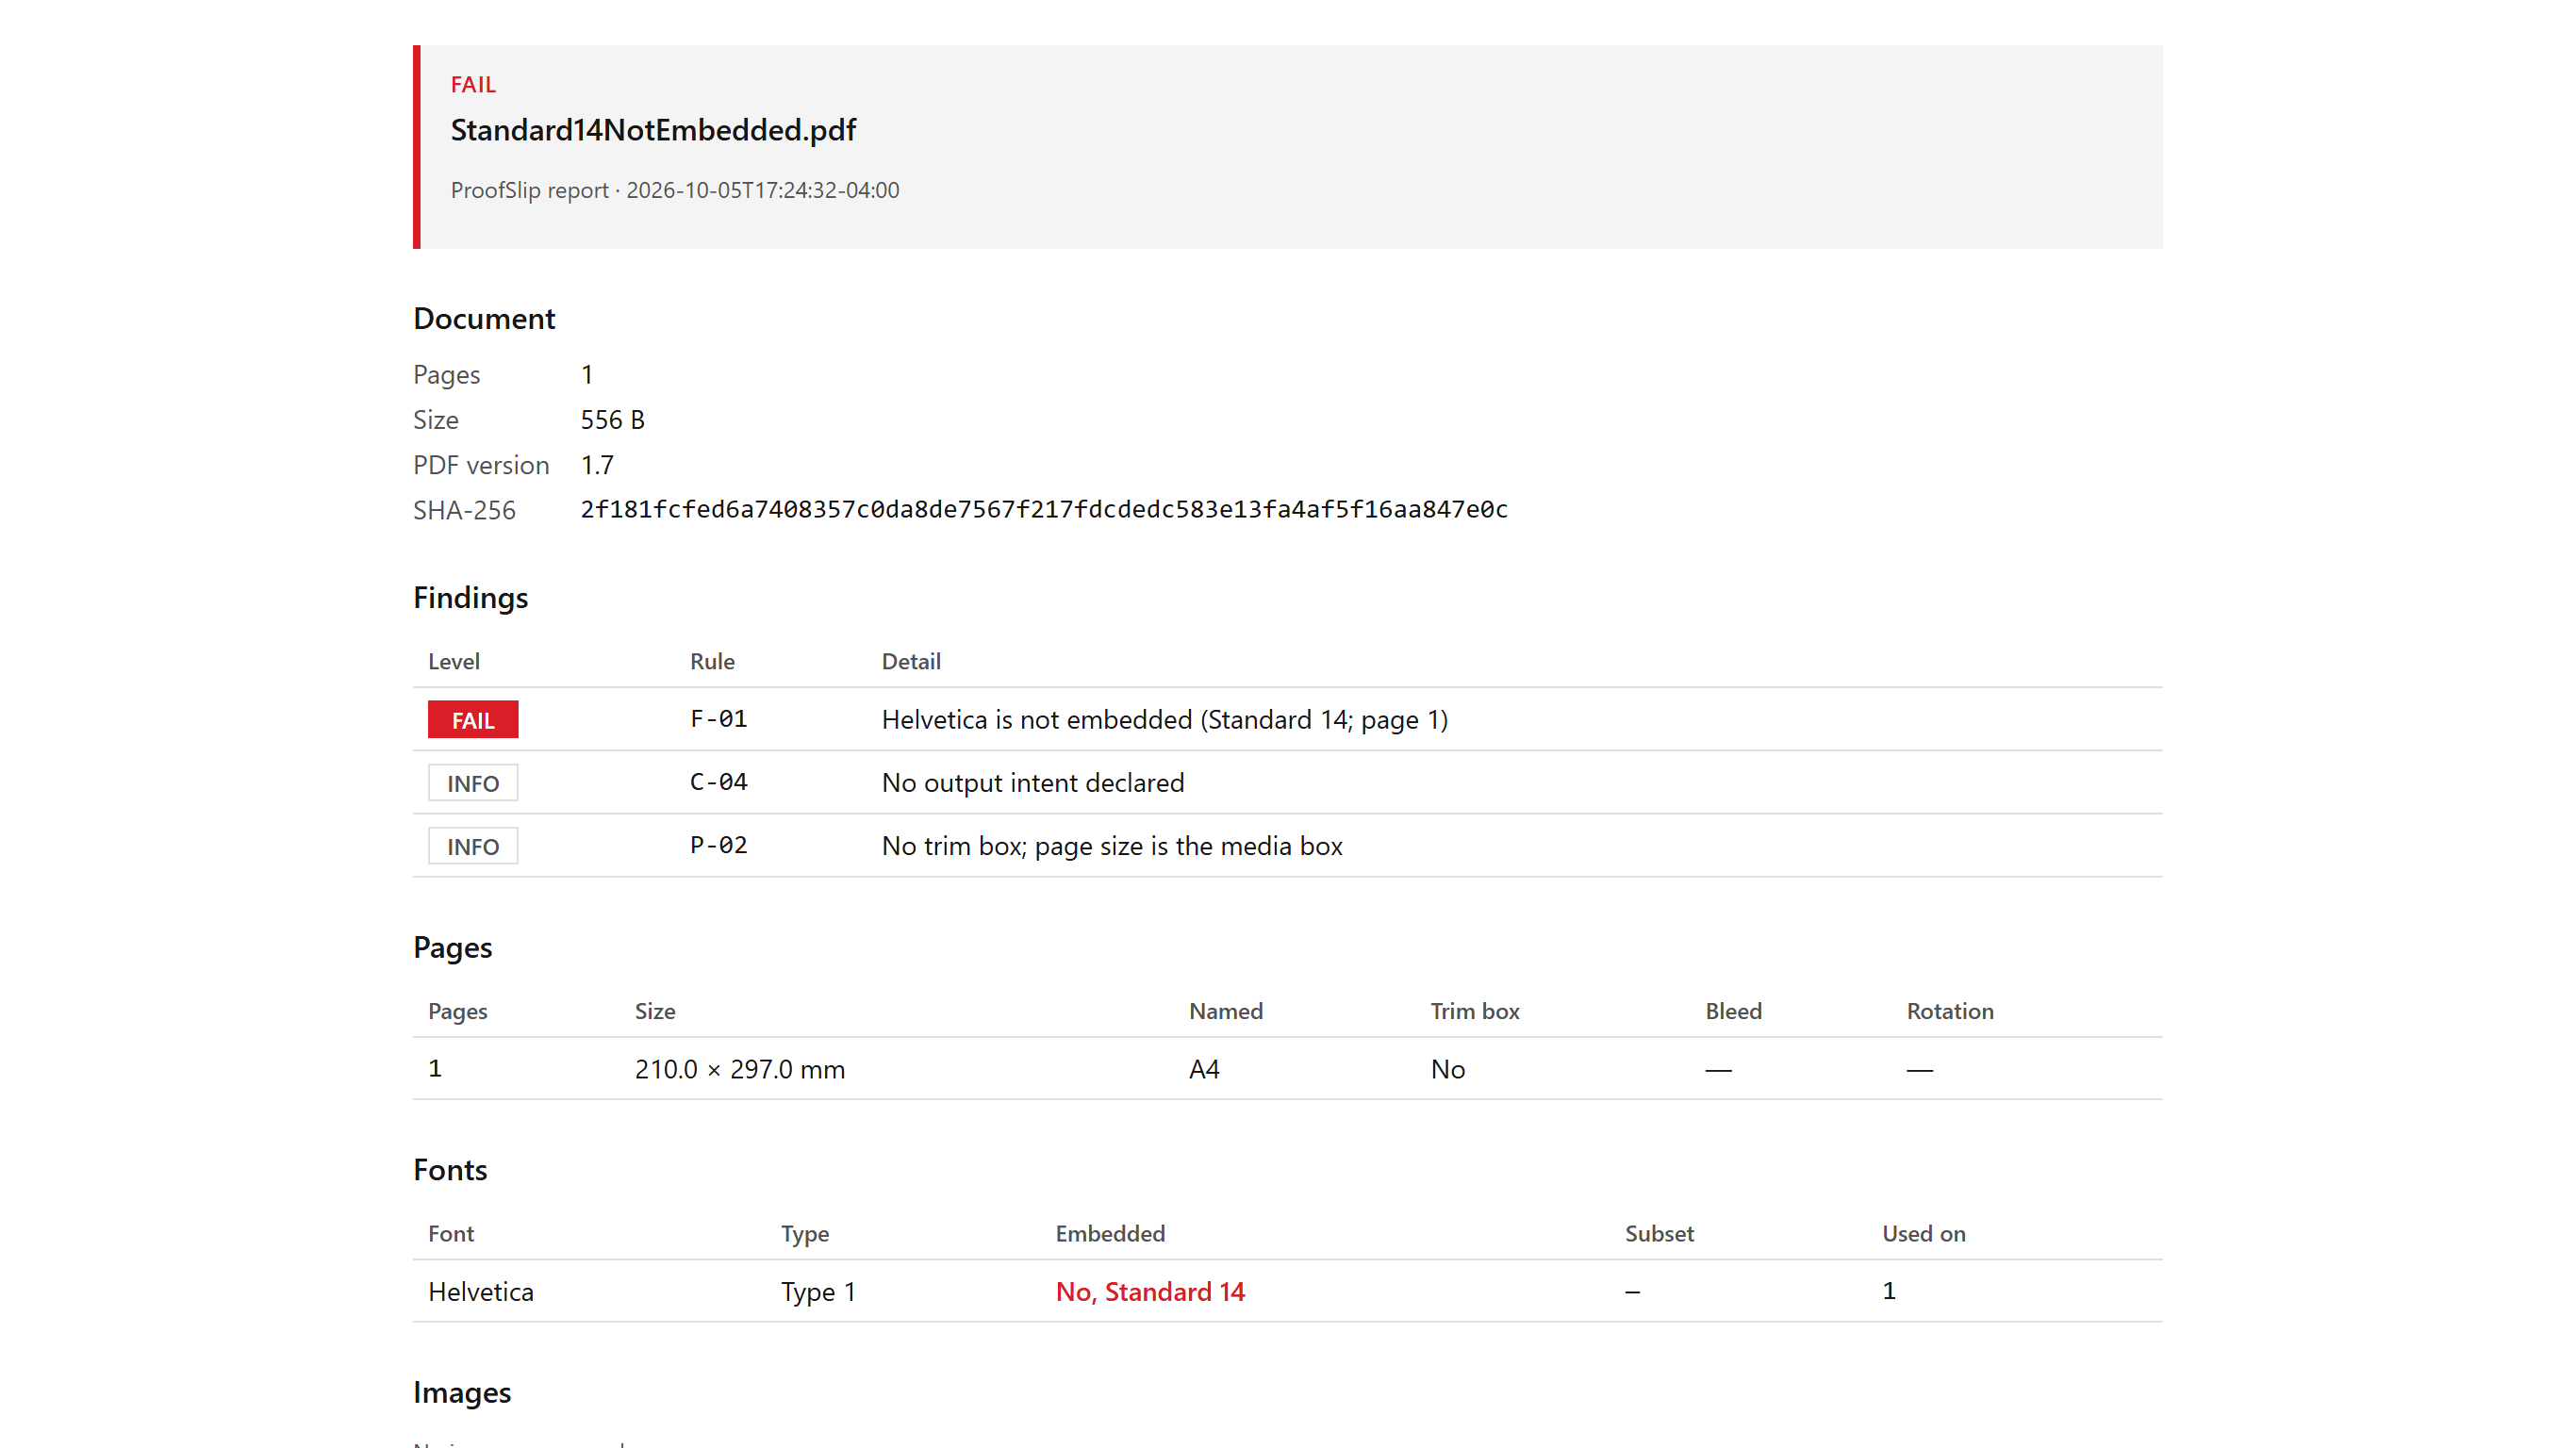The height and width of the screenshot is (1448, 2576).
Task: Click the Trim box value No
Action: [x=1448, y=1069]
